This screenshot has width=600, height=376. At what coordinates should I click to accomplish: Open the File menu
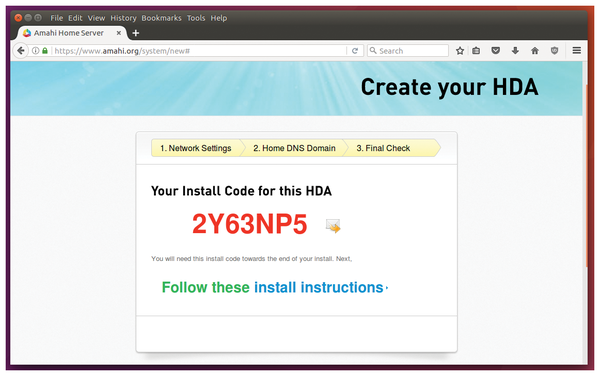pos(56,18)
